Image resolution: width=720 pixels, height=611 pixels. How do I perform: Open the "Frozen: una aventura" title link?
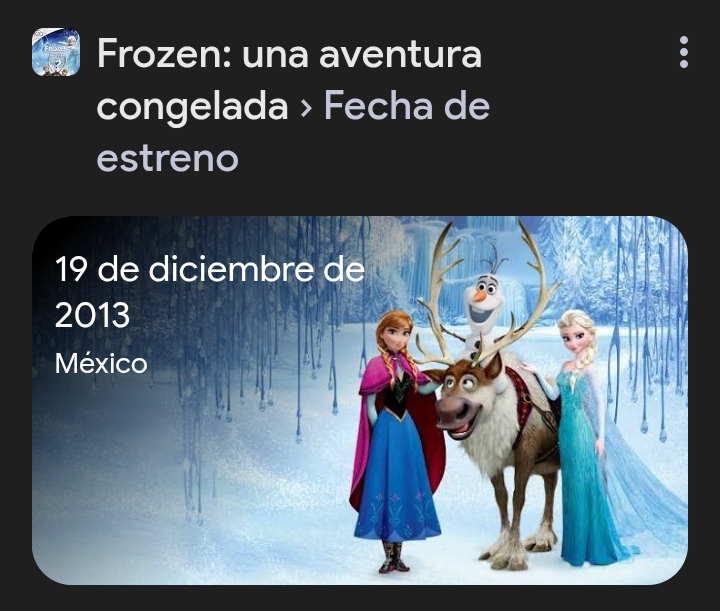(x=289, y=54)
